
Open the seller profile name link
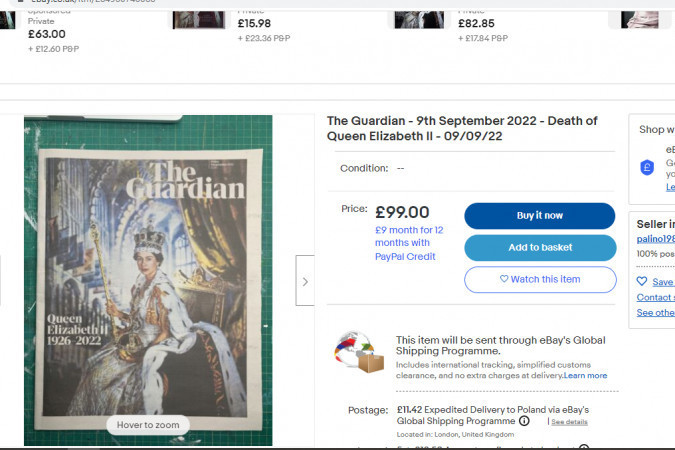(655, 240)
